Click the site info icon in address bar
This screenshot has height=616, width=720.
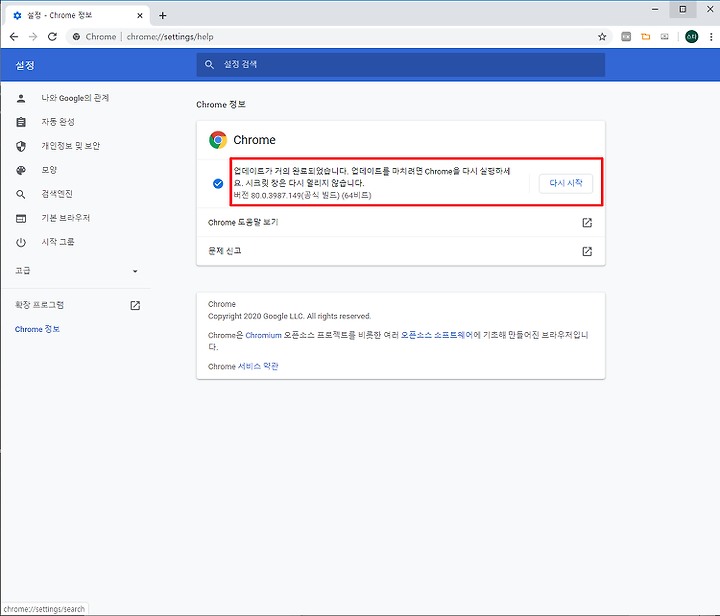[77, 37]
